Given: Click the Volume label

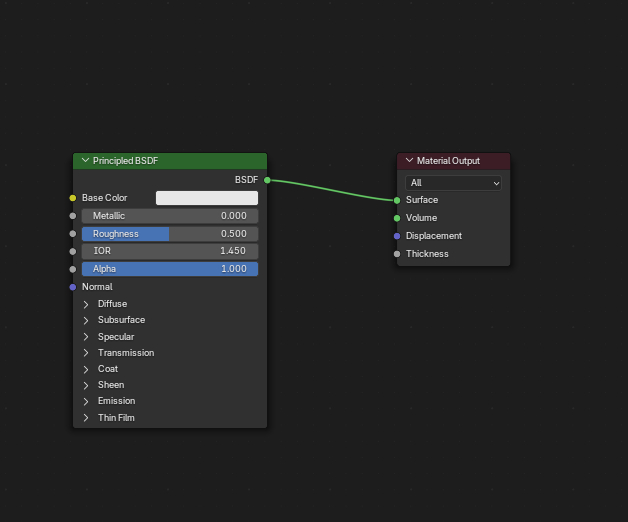Looking at the screenshot, I should 421,218.
